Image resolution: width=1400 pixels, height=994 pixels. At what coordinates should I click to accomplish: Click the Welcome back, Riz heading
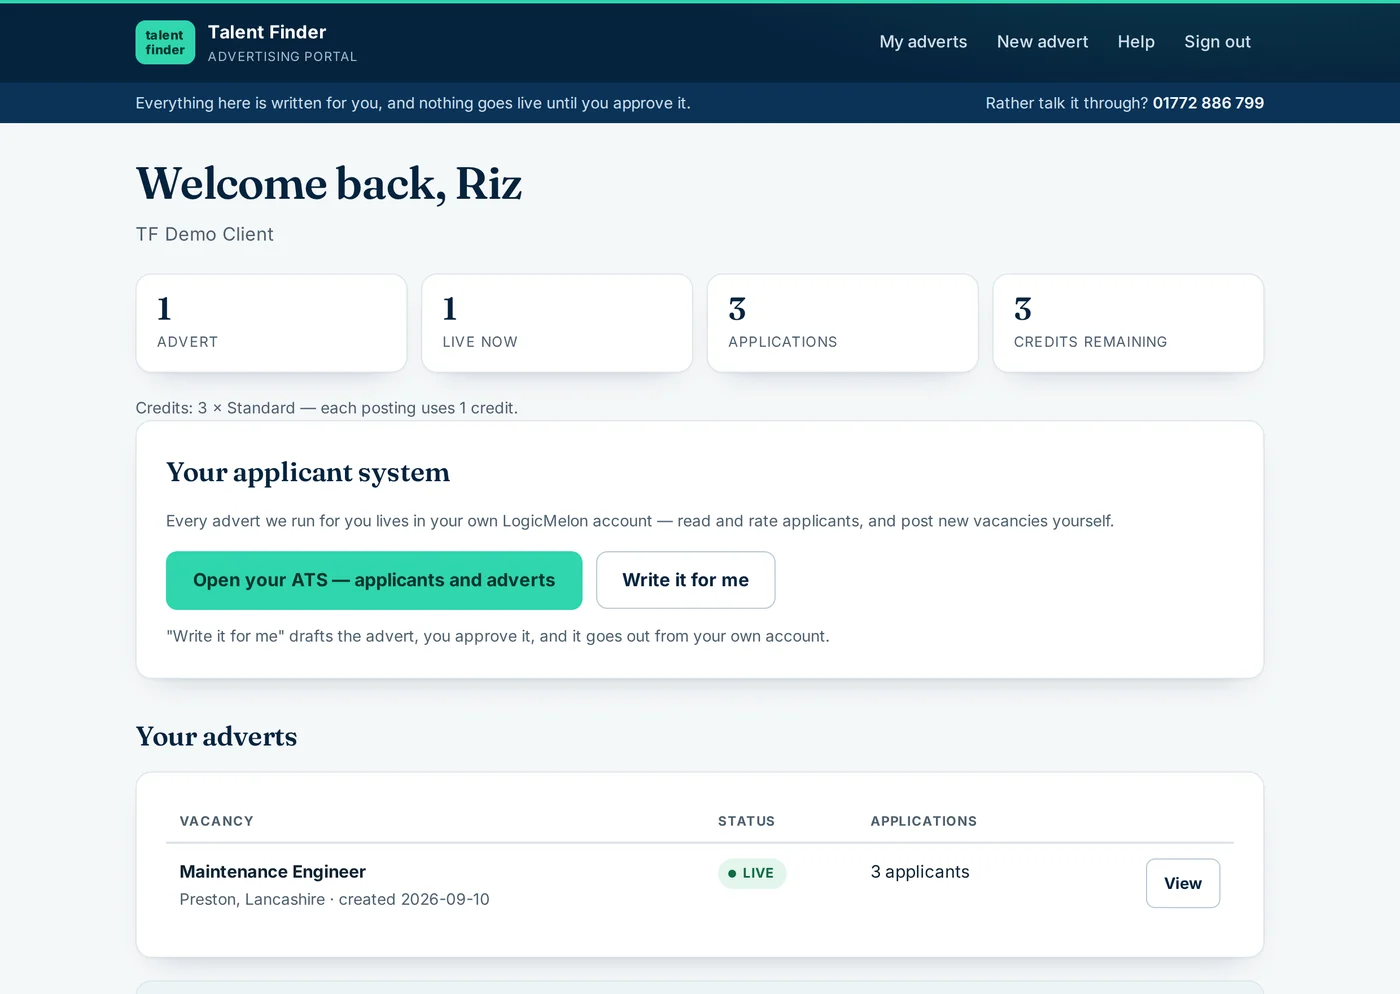pos(329,184)
